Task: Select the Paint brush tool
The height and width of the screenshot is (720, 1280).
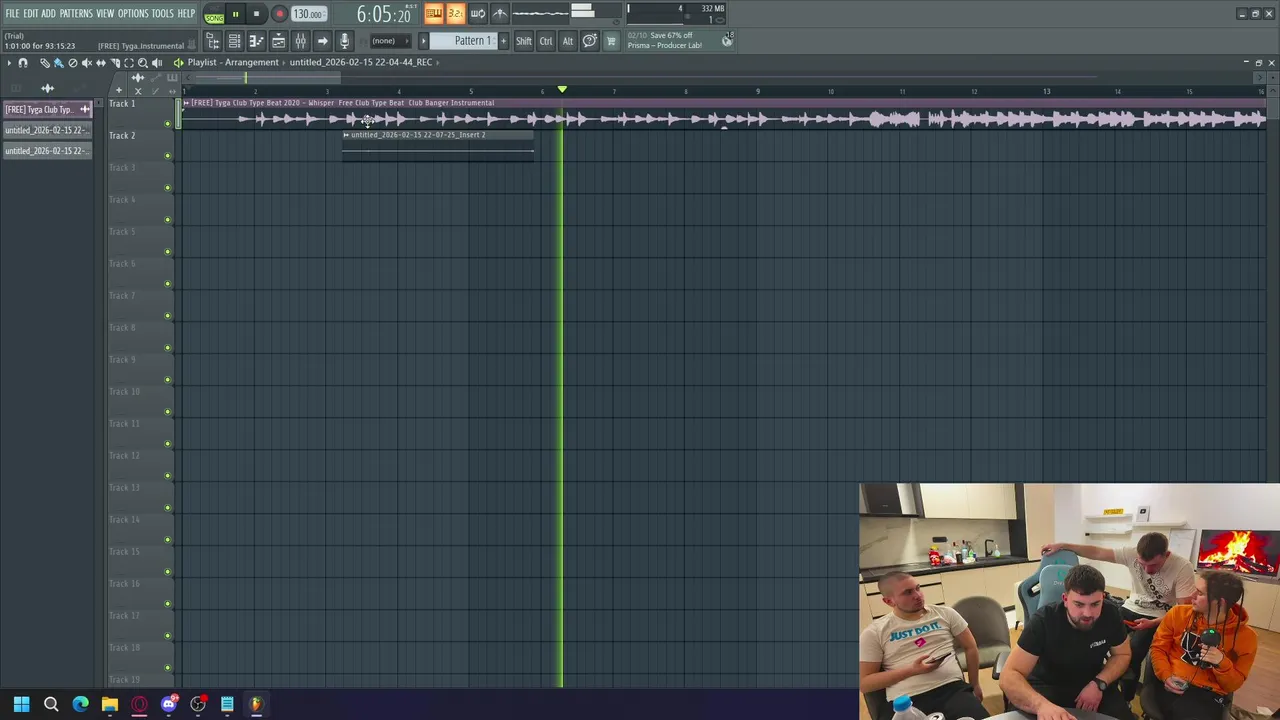Action: tap(58, 63)
